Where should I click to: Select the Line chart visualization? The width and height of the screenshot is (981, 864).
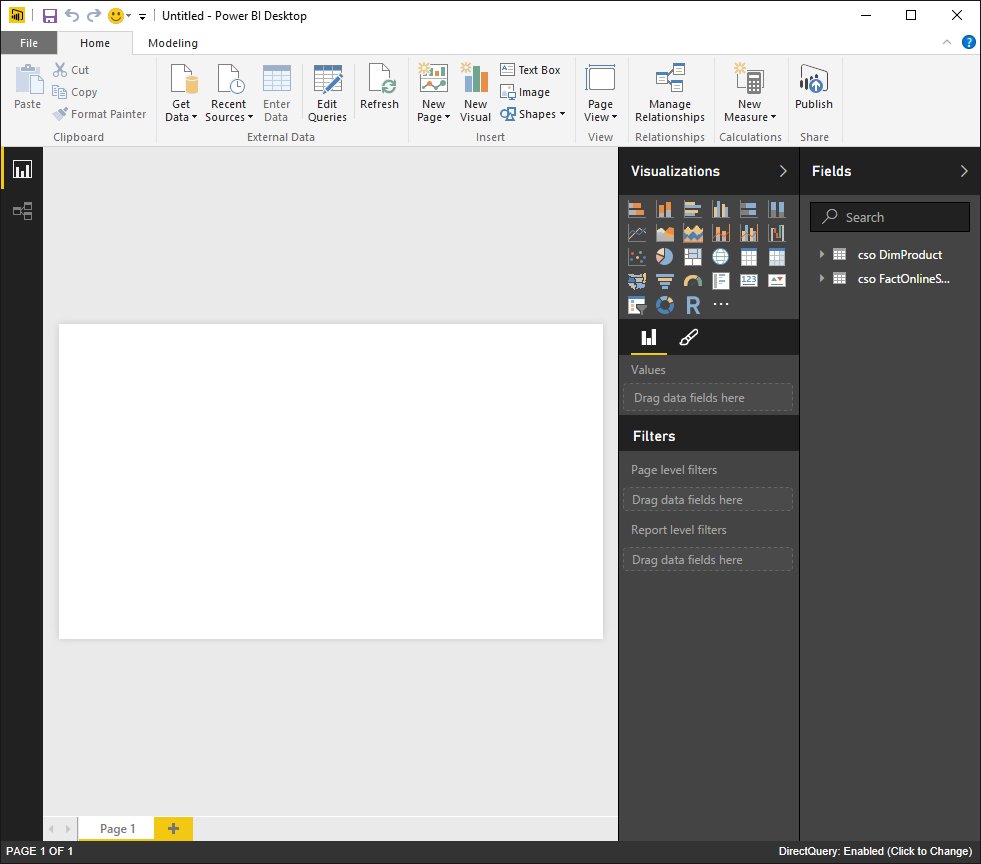pos(636,232)
